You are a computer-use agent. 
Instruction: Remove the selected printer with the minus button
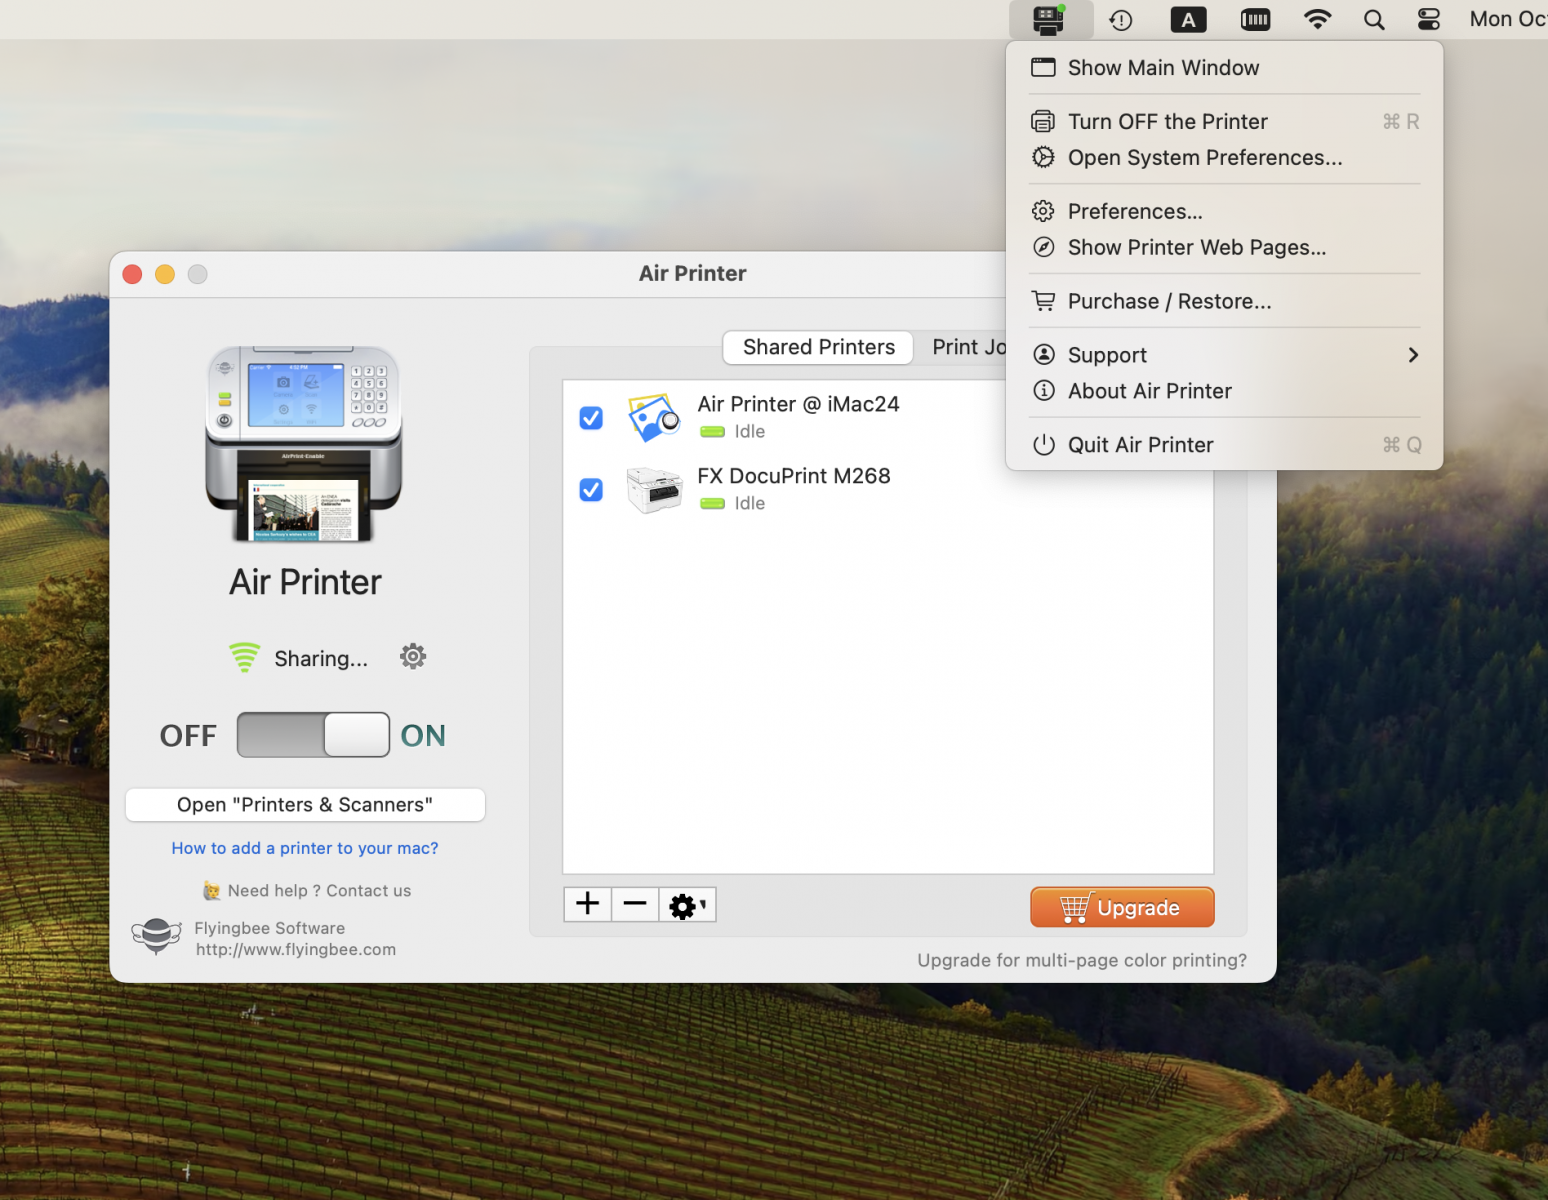coord(635,904)
